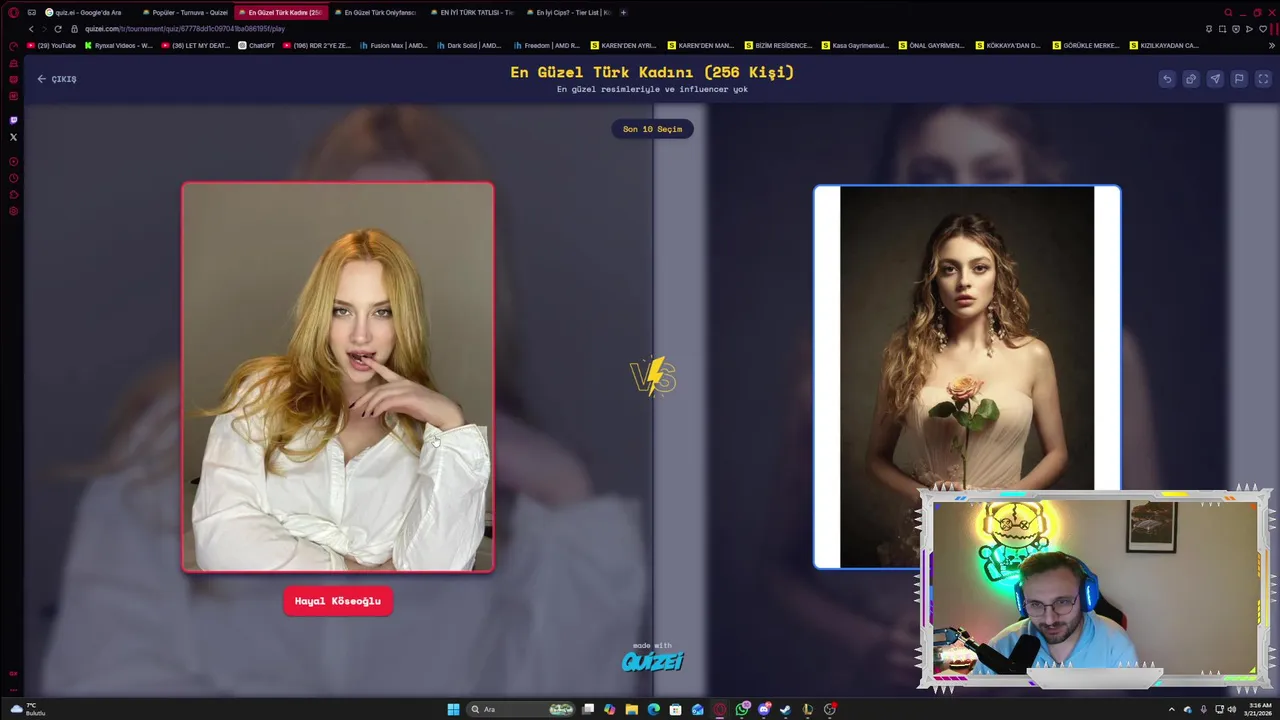
Task: Open clock showing 3:16 AM
Action: tap(1260, 709)
